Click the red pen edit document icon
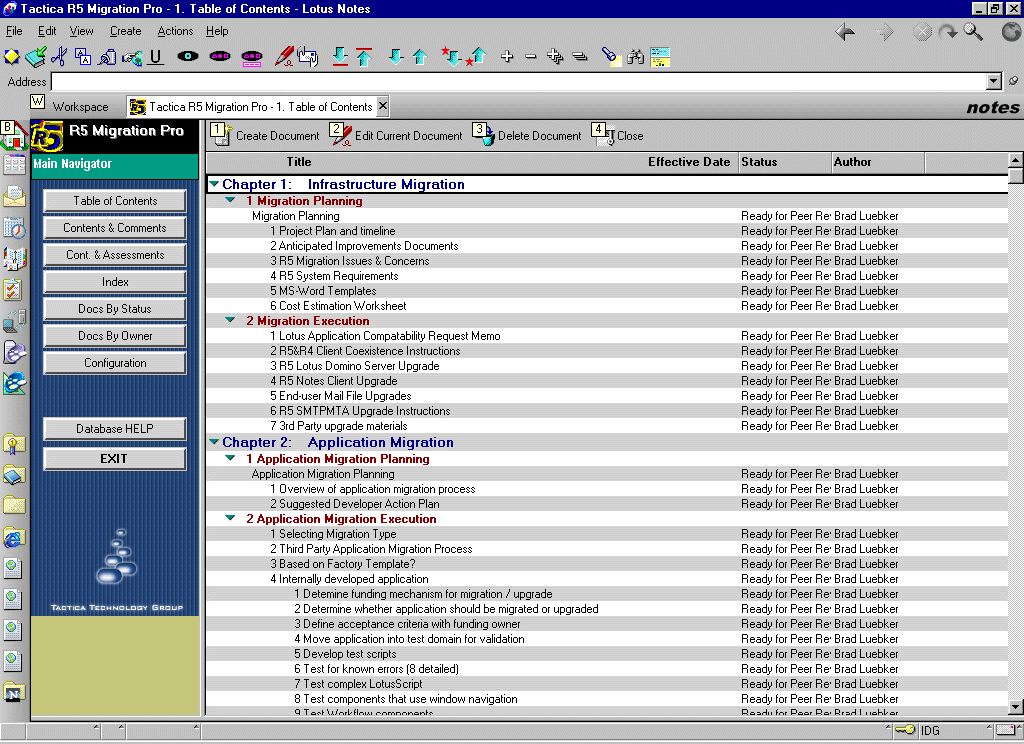The width and height of the screenshot is (1024, 744). coord(283,57)
